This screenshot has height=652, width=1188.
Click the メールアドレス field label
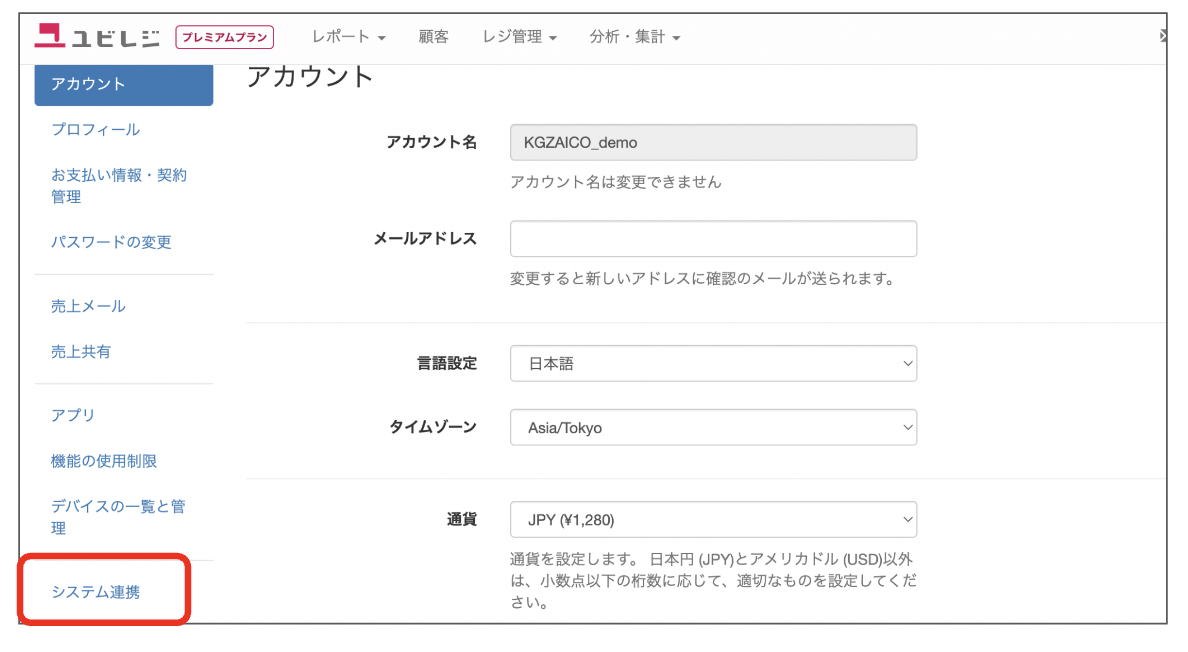425,239
